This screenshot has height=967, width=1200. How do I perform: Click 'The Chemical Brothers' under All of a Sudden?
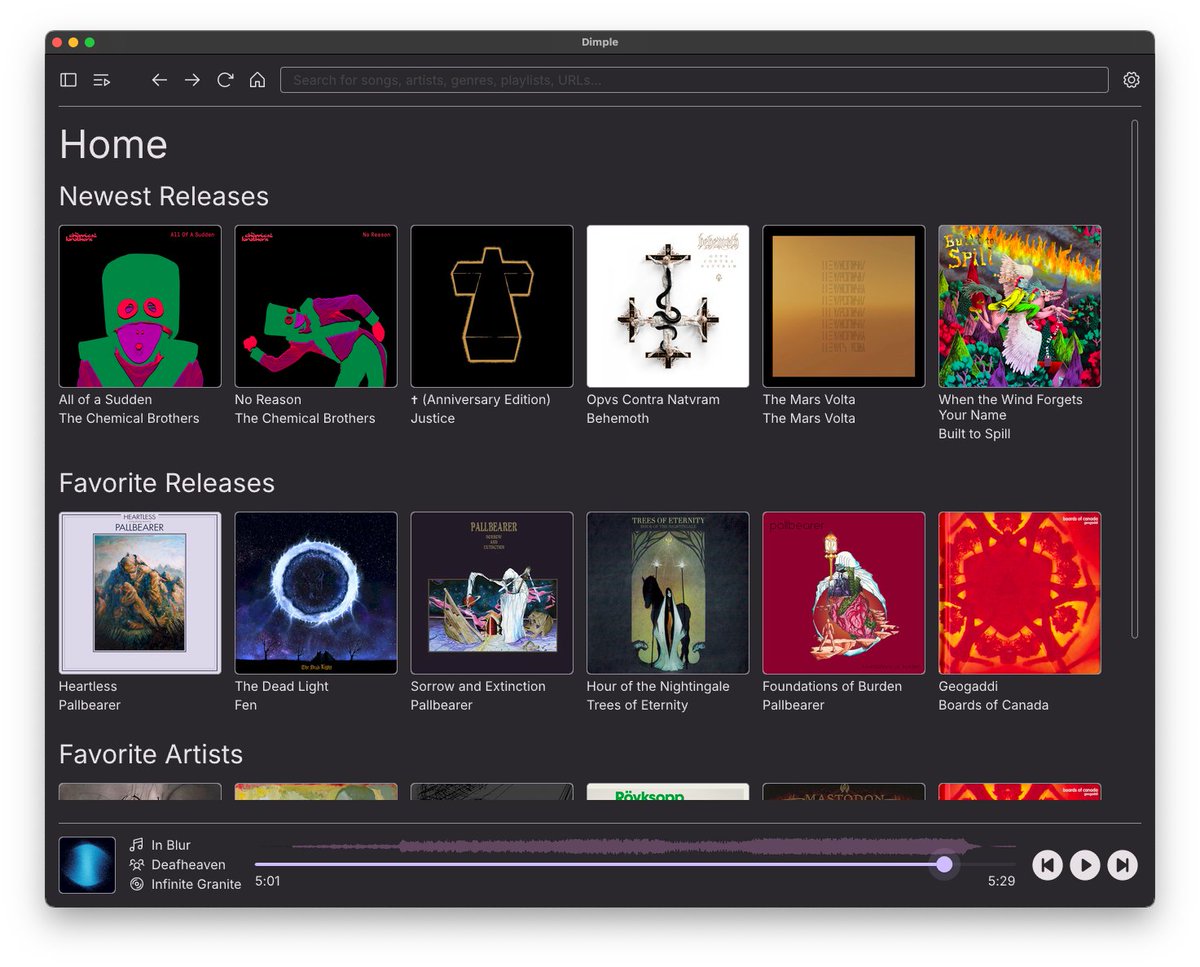(129, 418)
